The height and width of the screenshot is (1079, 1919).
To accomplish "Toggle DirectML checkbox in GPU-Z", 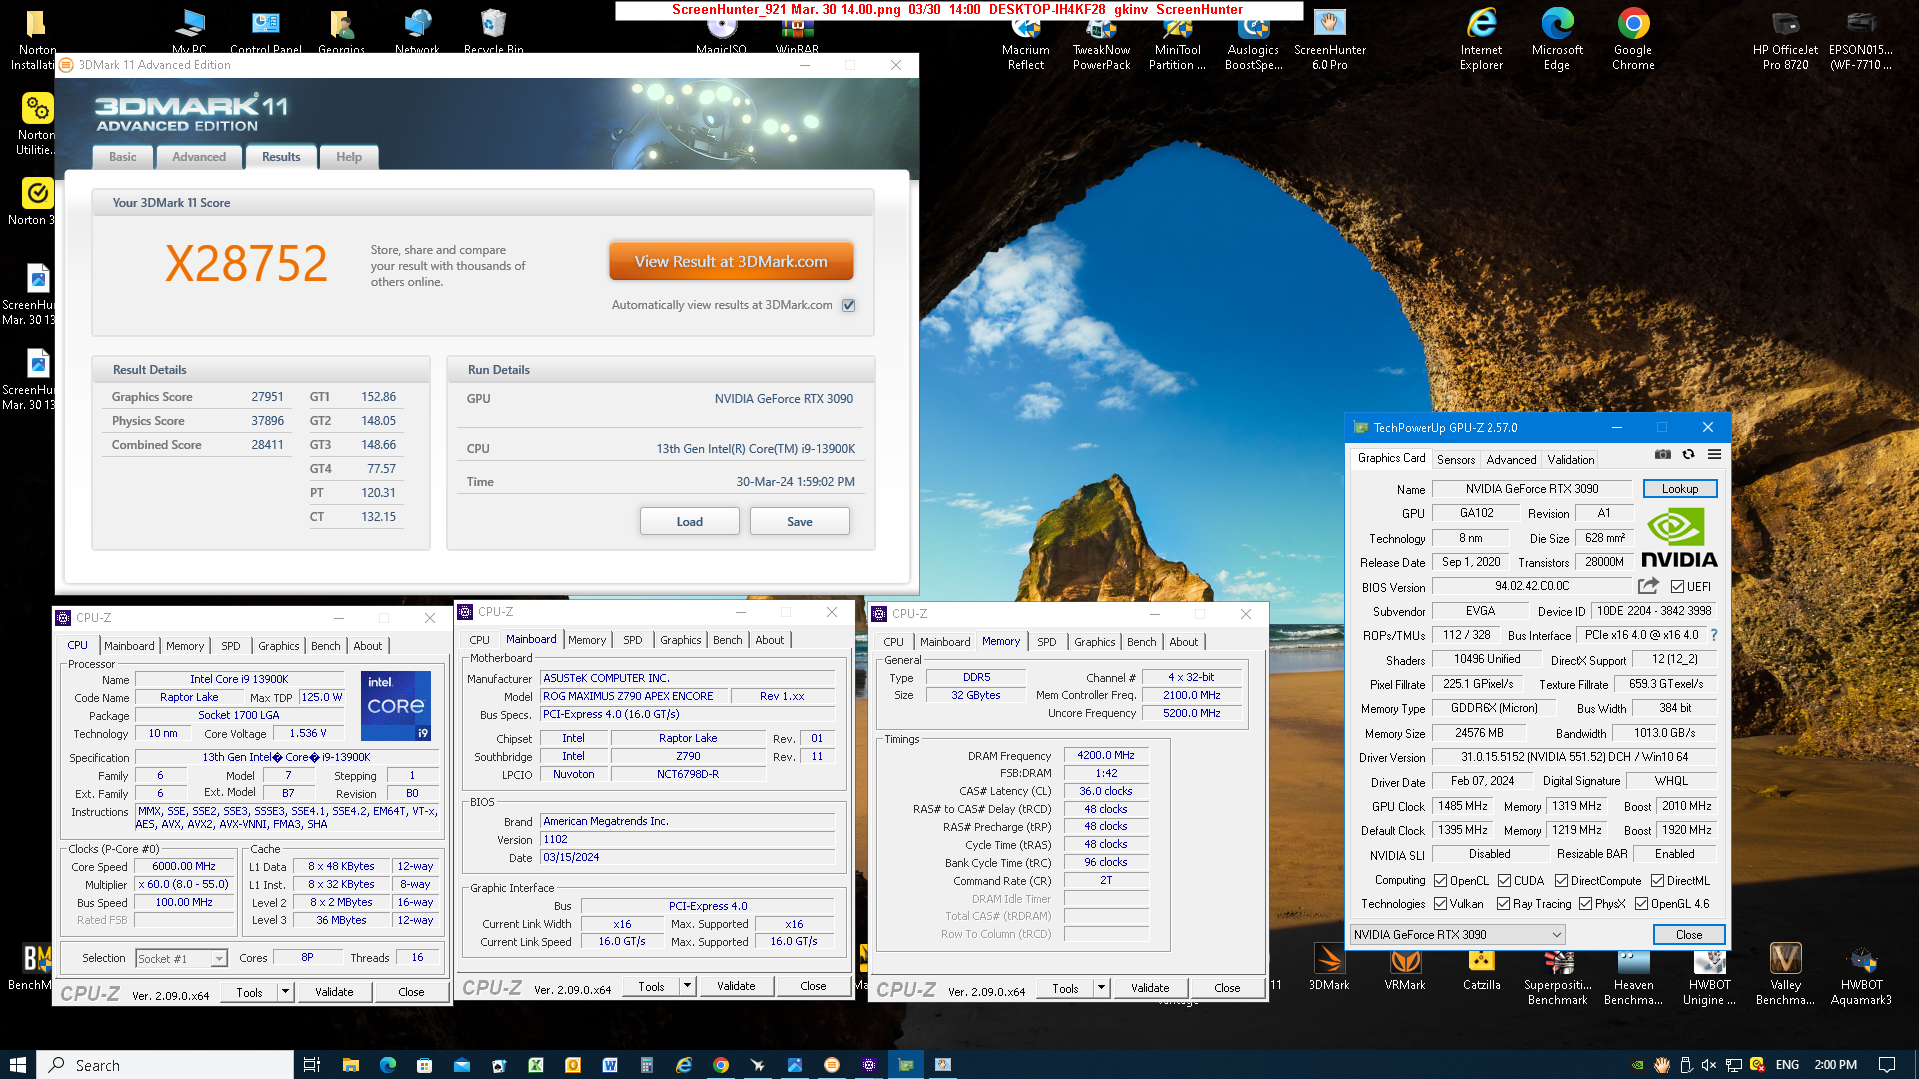I will pos(1657,881).
